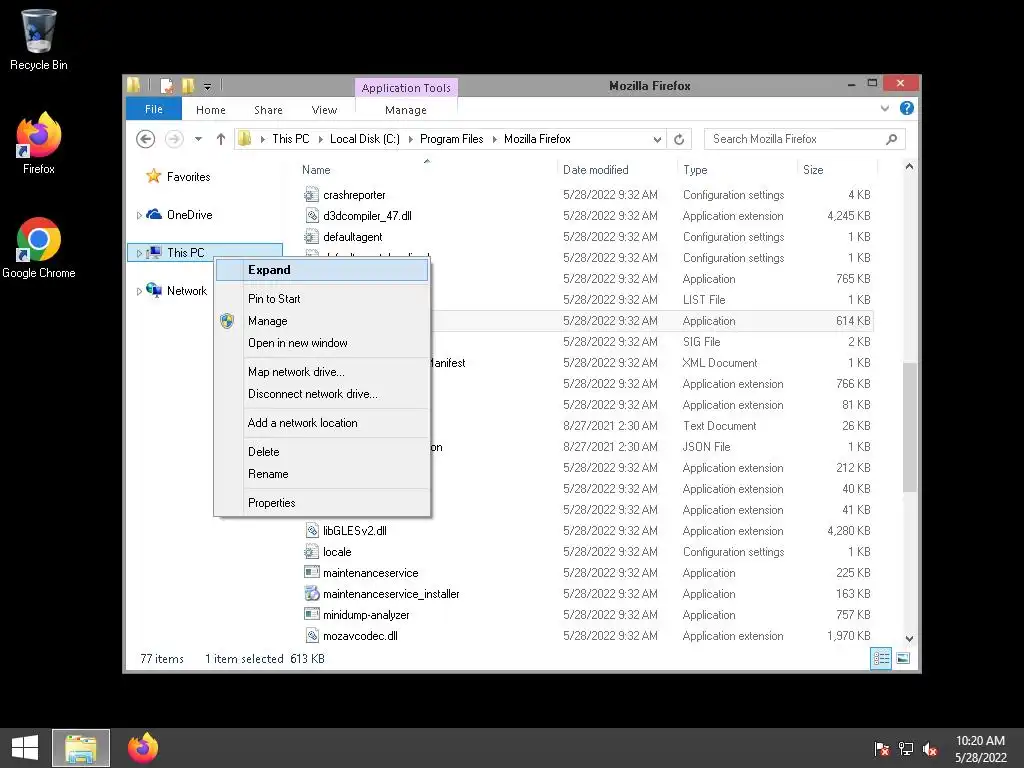Image resolution: width=1024 pixels, height=768 pixels.
Task: Expand the Network tree node
Action: [x=138, y=291]
